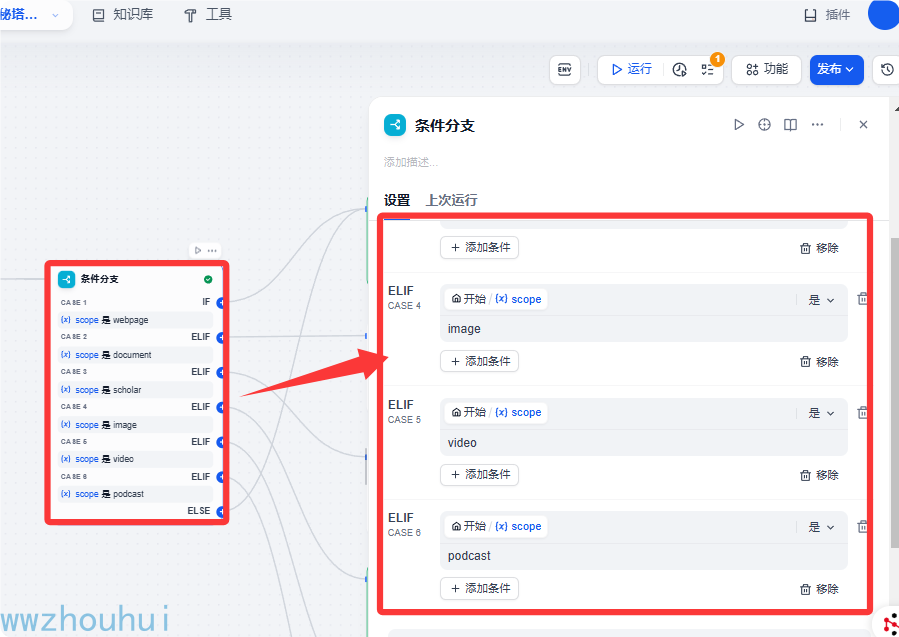Delete the CASE 5 condition trash icon
Image resolution: width=899 pixels, height=637 pixels.
[x=862, y=412]
